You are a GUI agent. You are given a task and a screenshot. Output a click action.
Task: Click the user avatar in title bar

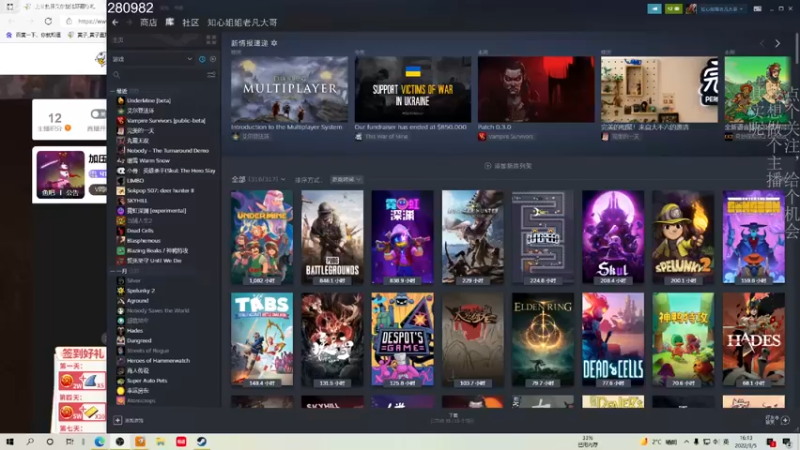point(691,9)
